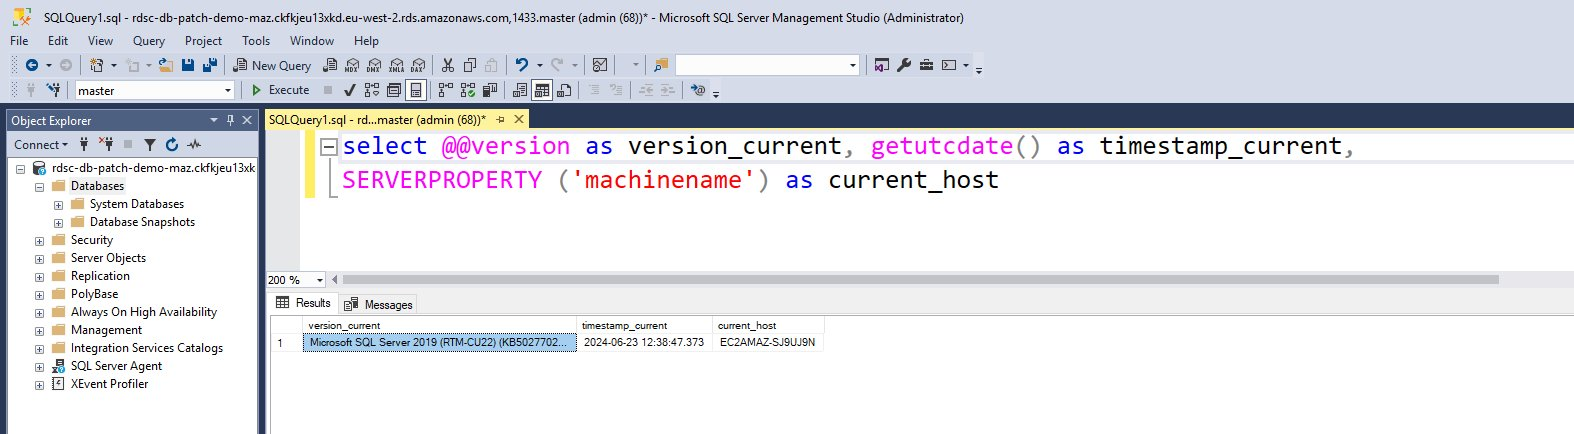The width and height of the screenshot is (1574, 434).
Task: Switch to the Messages tab
Action: pyautogui.click(x=378, y=304)
